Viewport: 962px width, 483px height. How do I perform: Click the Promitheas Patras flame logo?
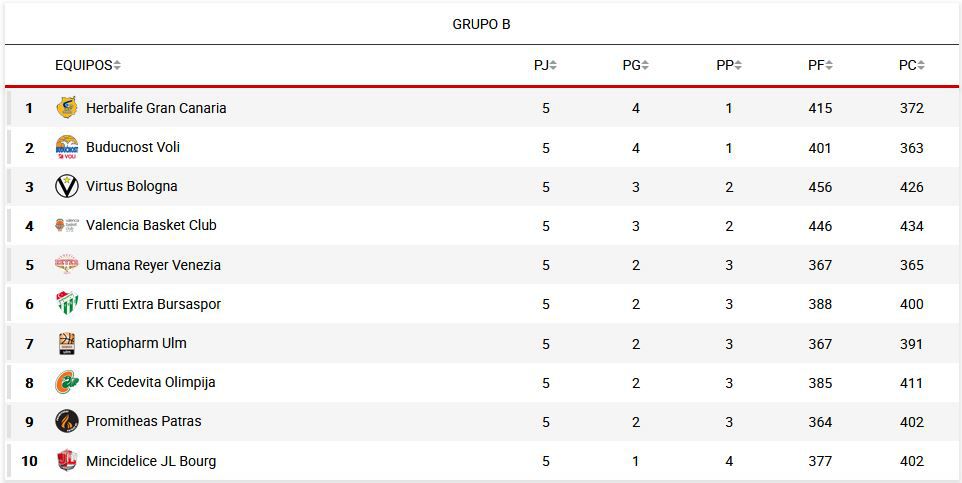click(67, 422)
